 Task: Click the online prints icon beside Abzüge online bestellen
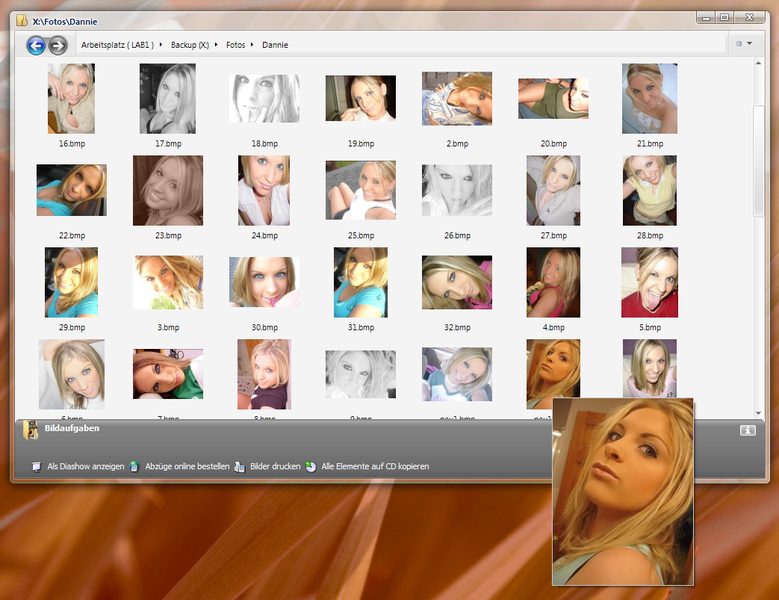coord(134,466)
